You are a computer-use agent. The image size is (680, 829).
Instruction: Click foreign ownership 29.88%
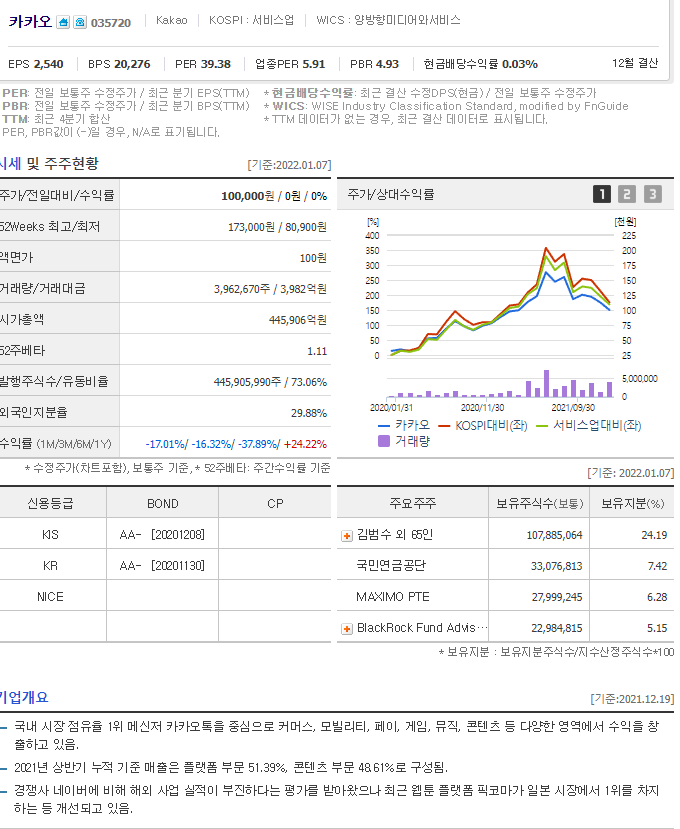309,413
